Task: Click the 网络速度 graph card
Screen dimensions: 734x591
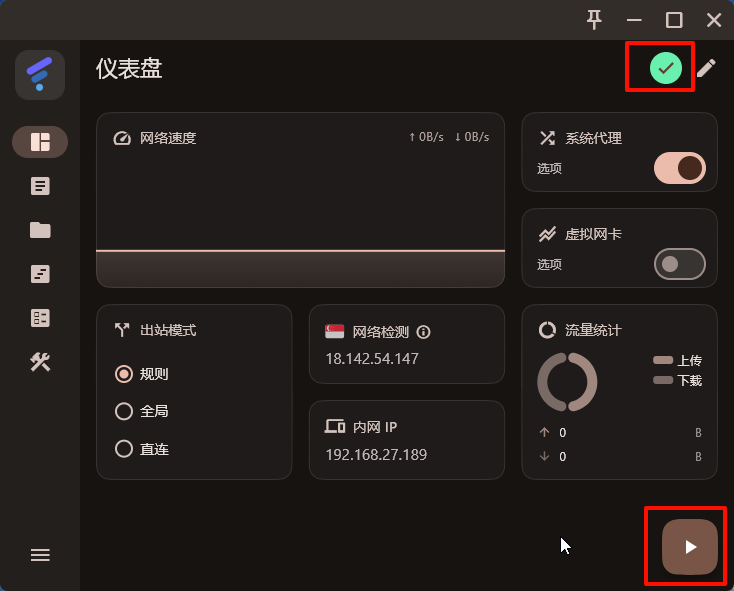Action: [300, 200]
